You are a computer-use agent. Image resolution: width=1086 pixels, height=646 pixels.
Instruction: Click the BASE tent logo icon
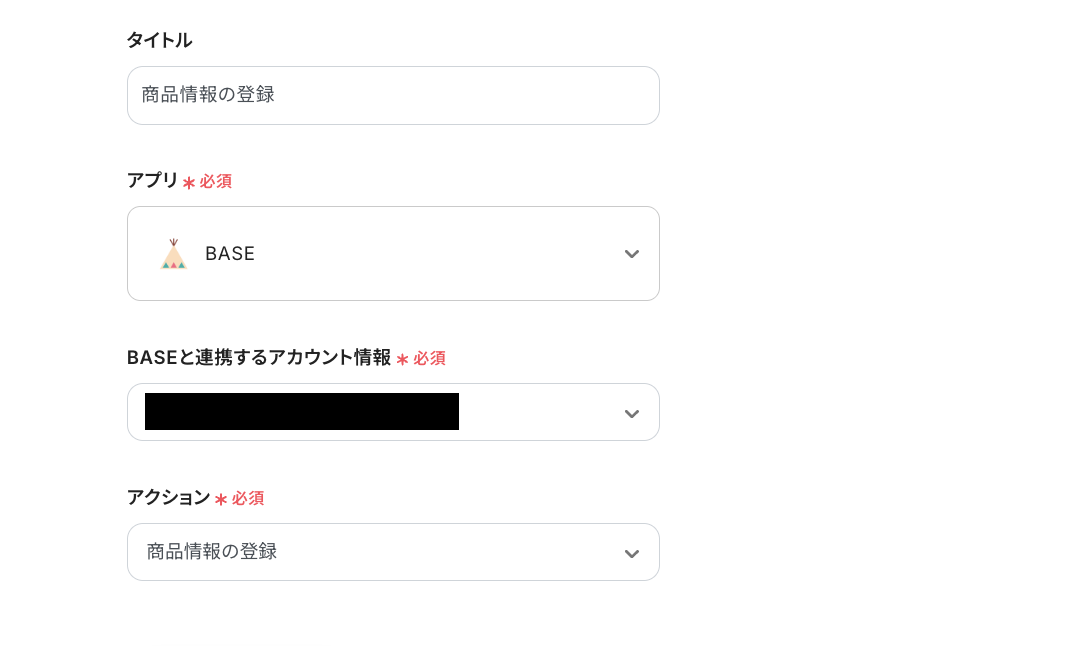[174, 254]
